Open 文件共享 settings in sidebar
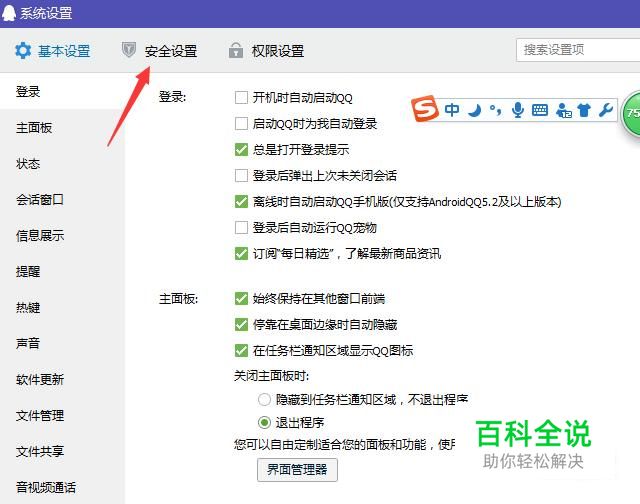640x504 pixels. click(40, 451)
